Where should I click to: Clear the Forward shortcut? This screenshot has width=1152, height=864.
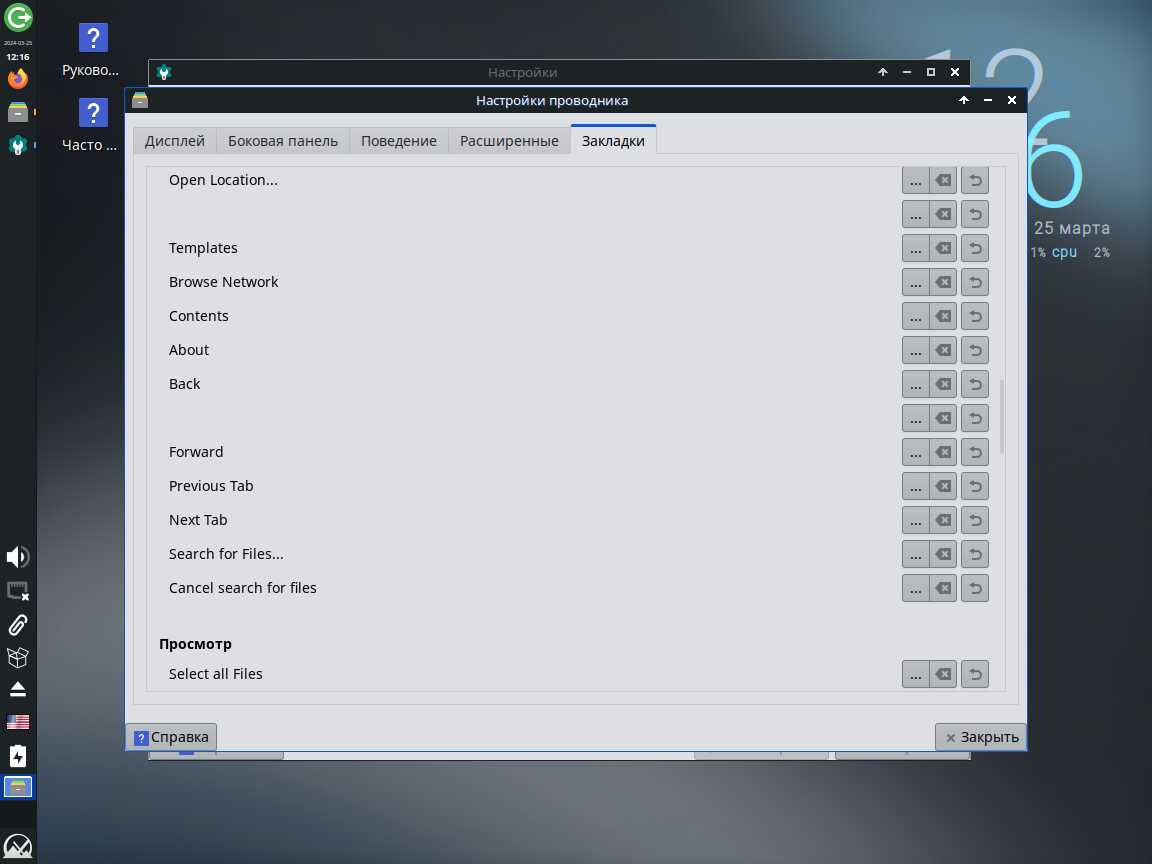point(943,452)
